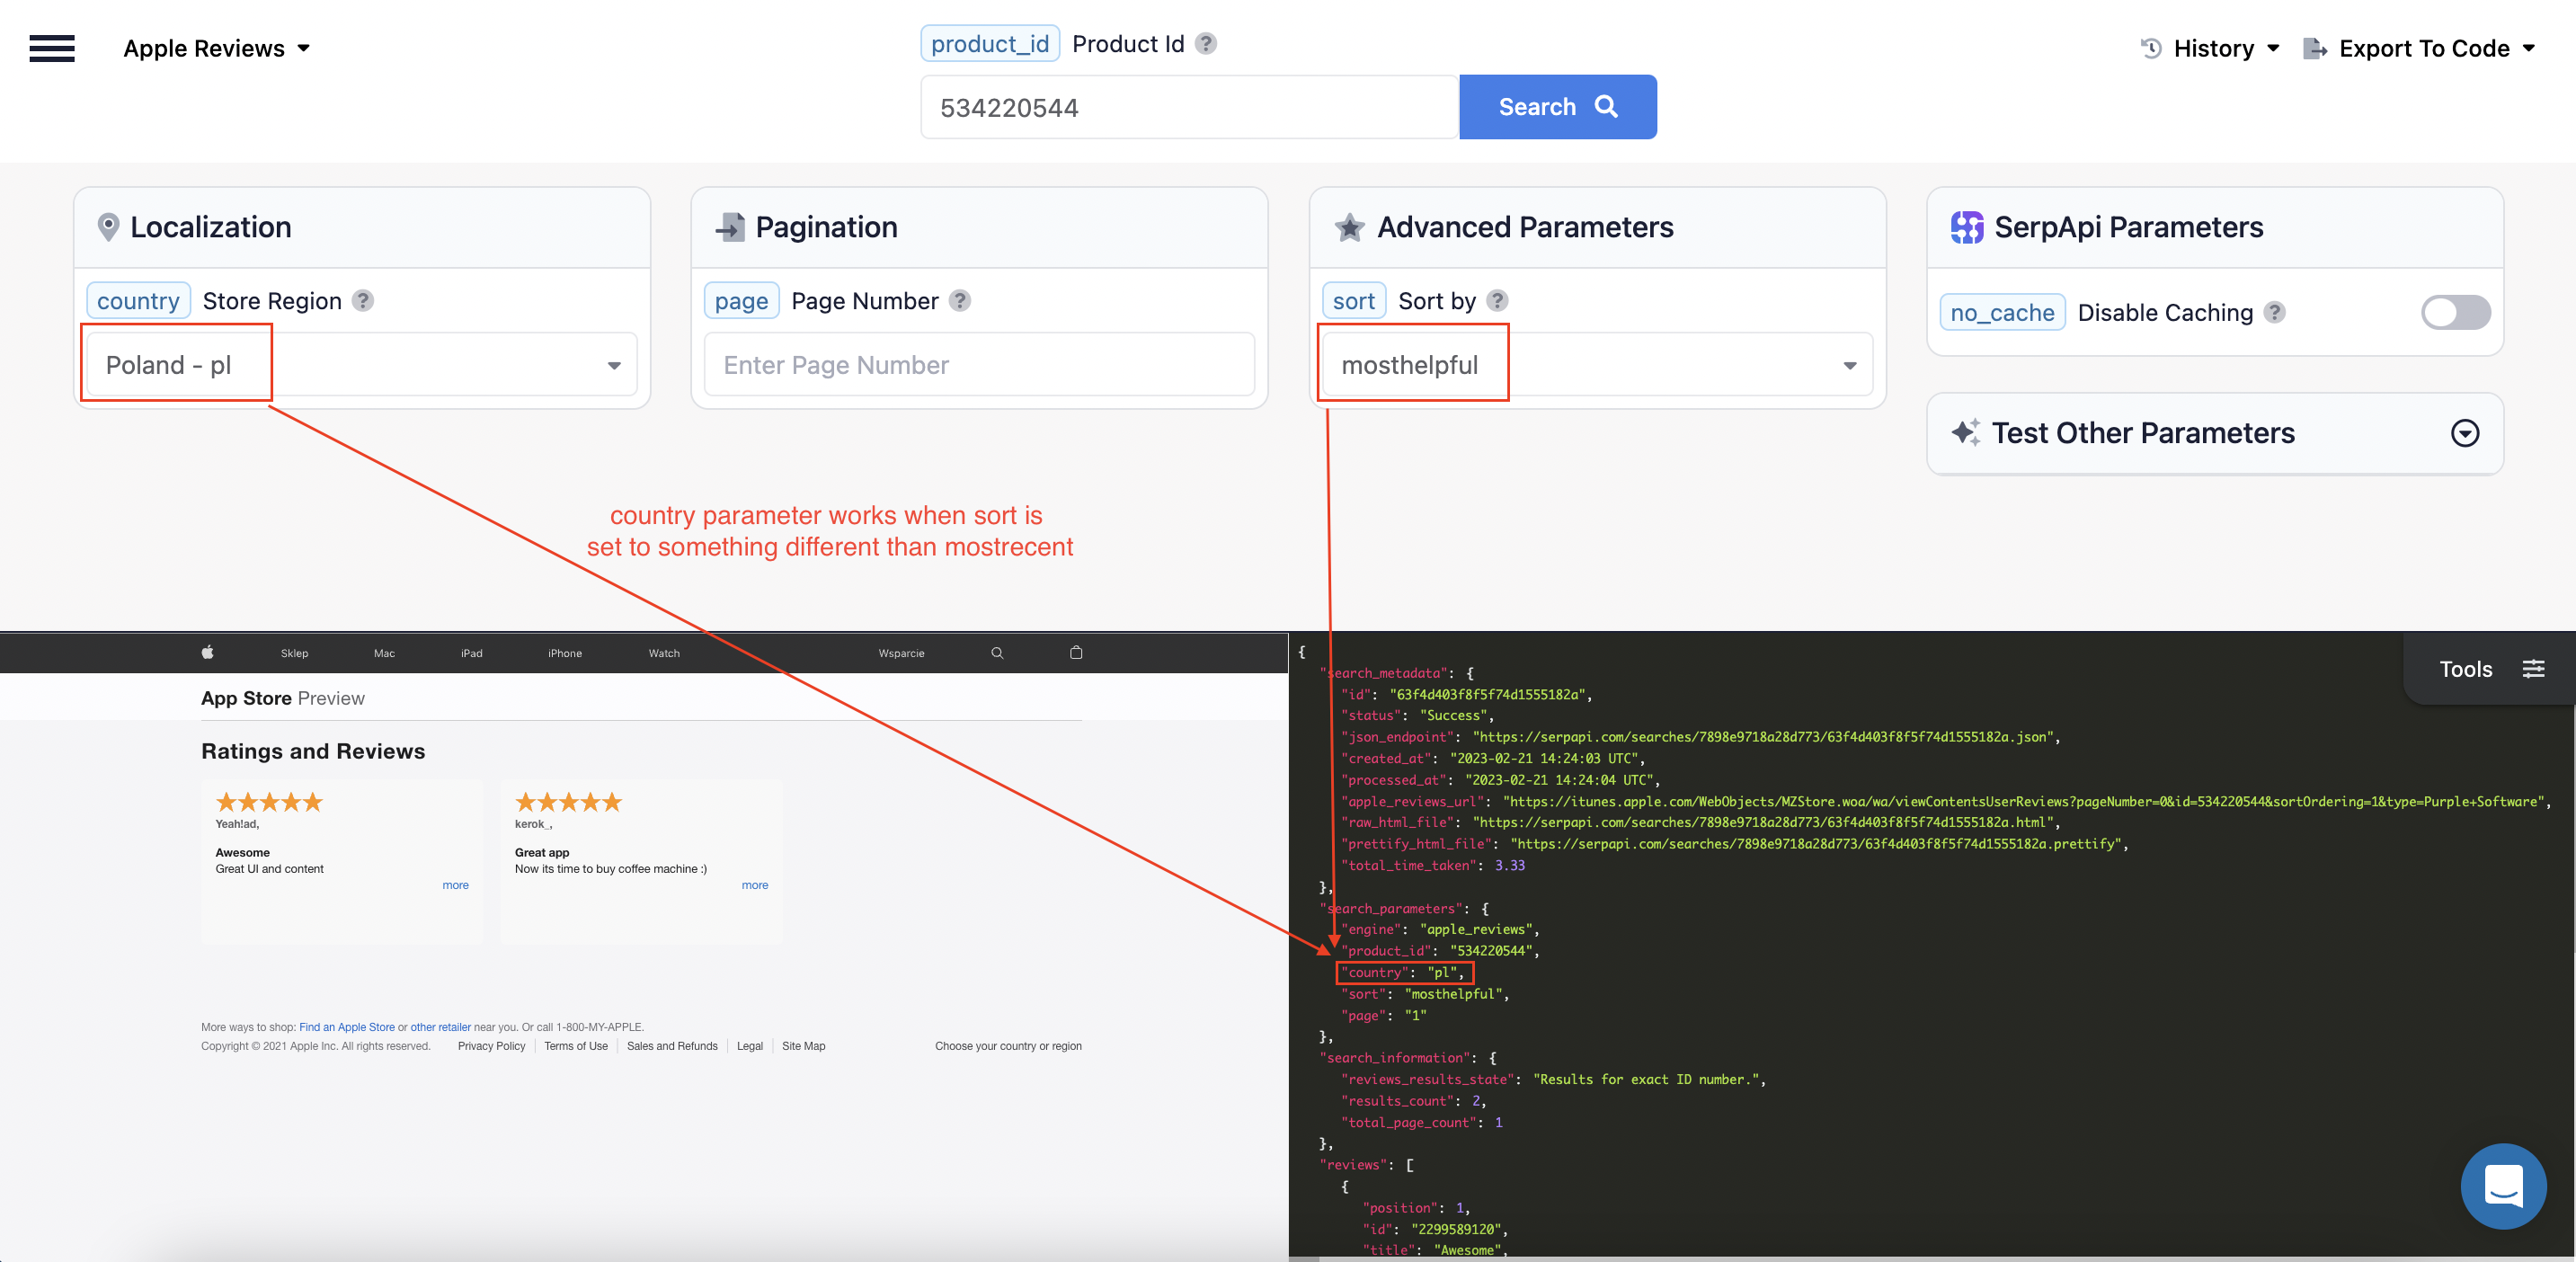Click the Product Id help icon

pos(1206,44)
